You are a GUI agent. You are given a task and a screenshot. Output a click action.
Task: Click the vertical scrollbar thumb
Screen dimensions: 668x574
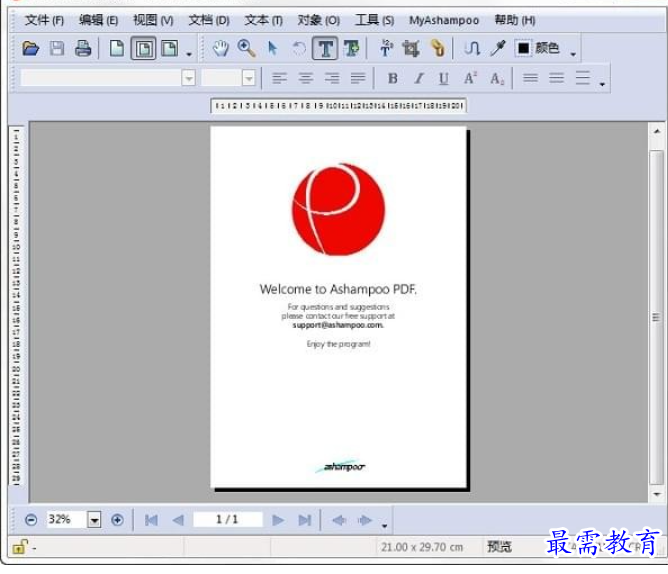pos(656,317)
